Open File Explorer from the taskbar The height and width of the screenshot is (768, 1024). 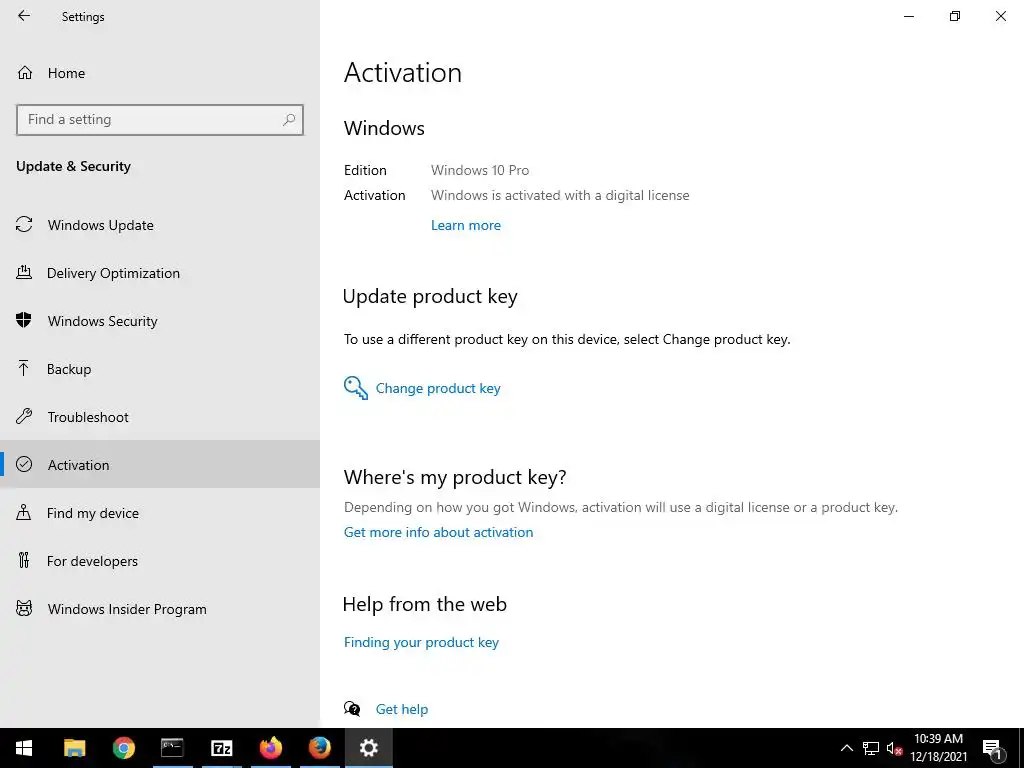point(74,748)
